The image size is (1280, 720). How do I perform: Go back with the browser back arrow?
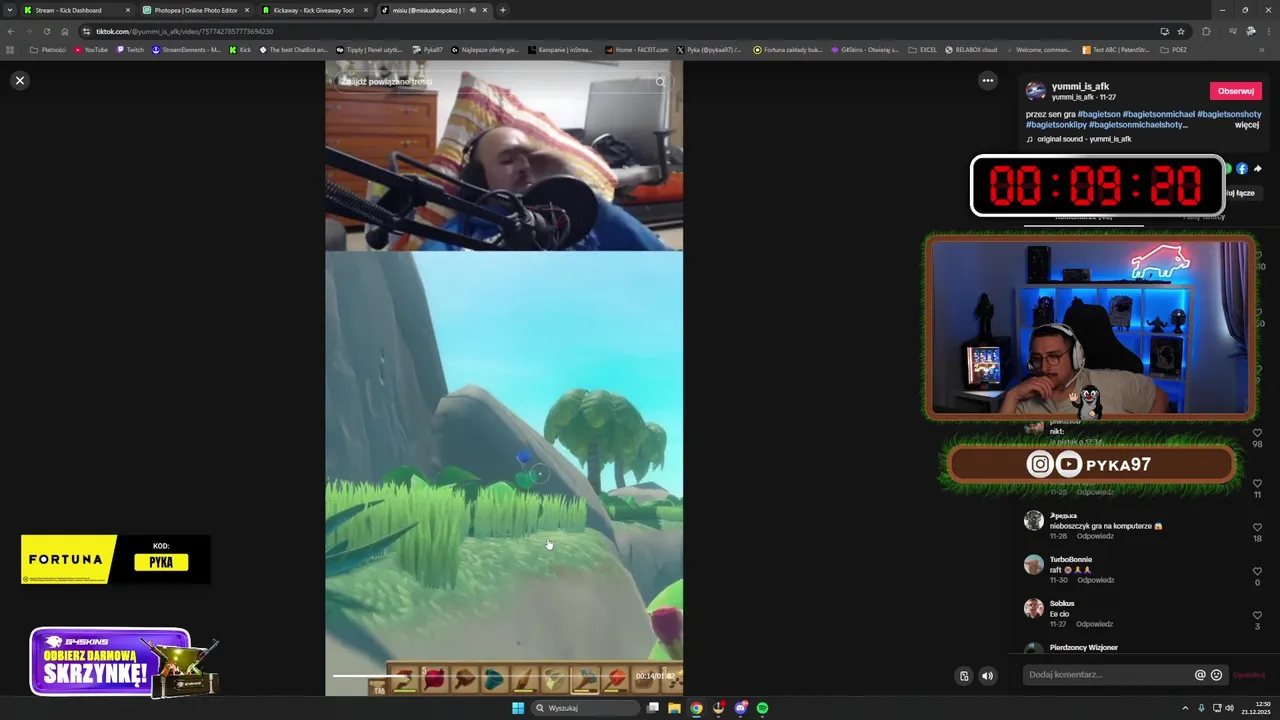coord(11,31)
